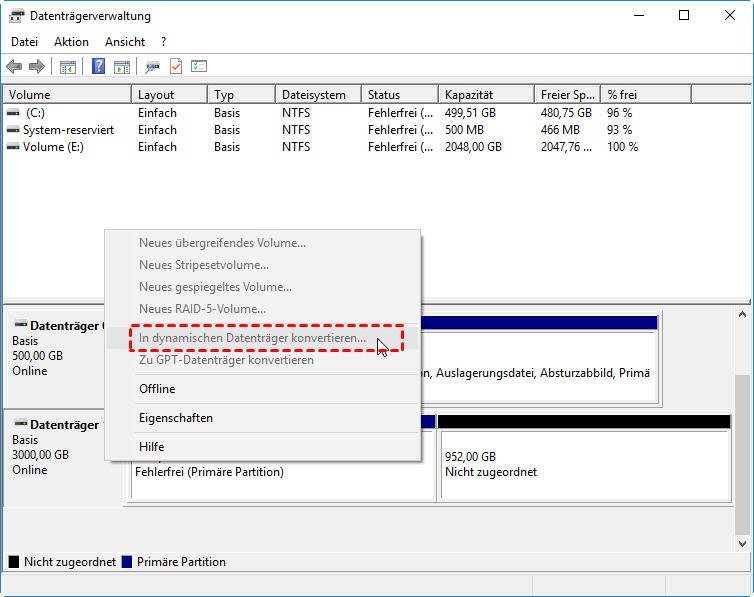
Task: Sort by the Typ column header
Action: pos(241,95)
